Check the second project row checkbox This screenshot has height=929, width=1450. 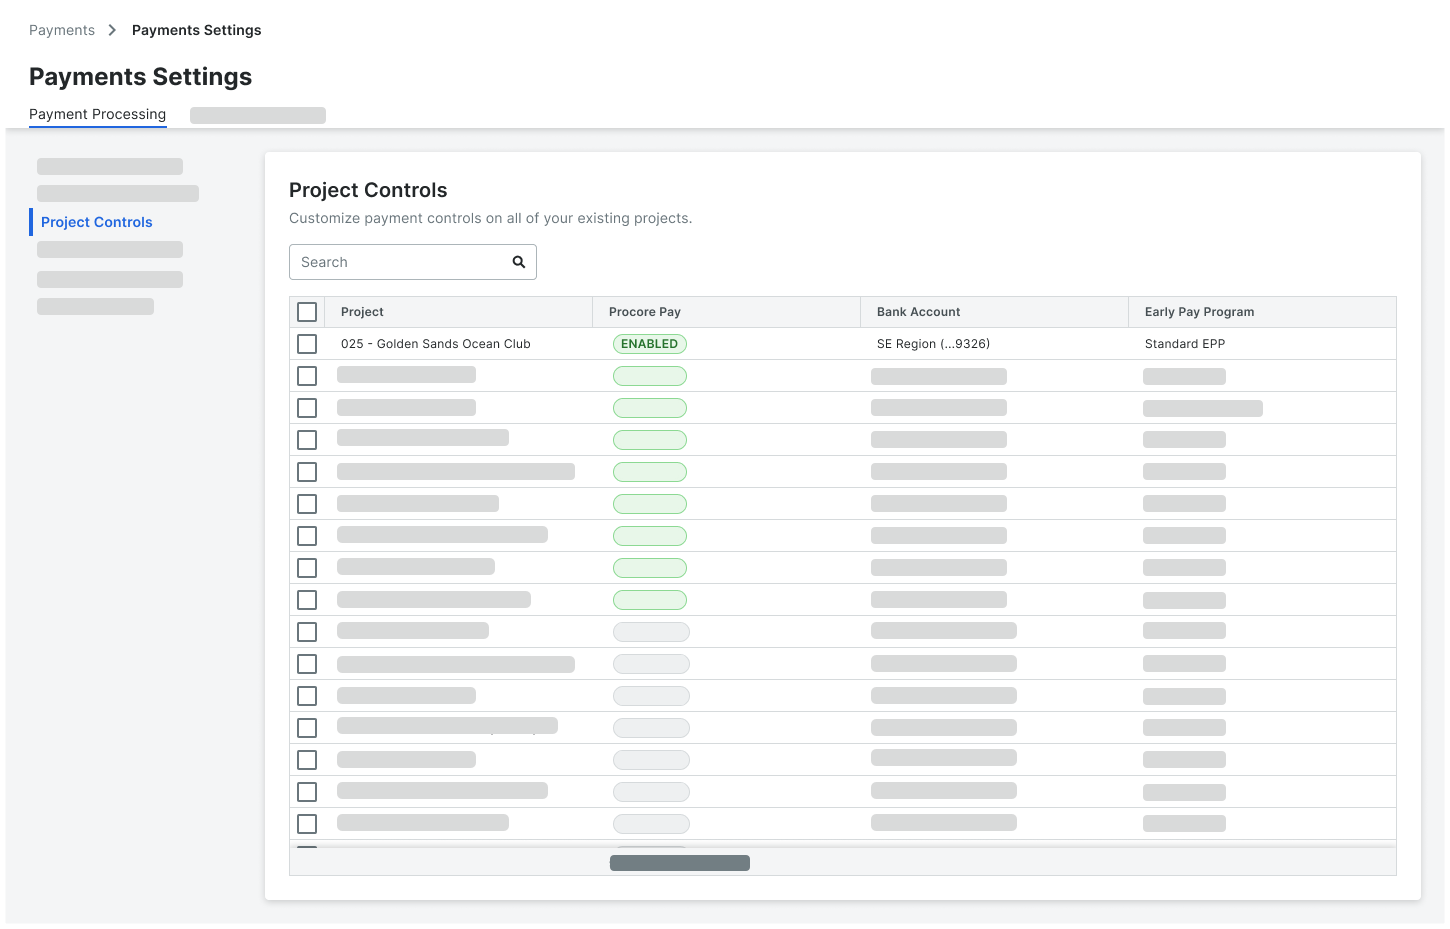(x=307, y=375)
